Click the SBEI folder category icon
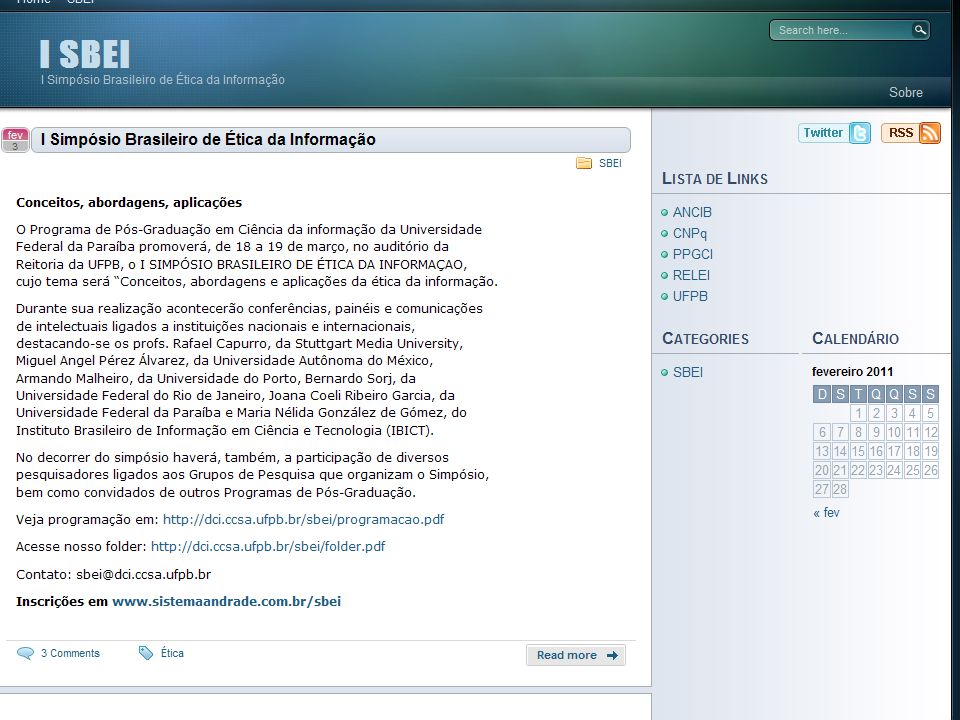Image resolution: width=960 pixels, height=720 pixels. (584, 163)
